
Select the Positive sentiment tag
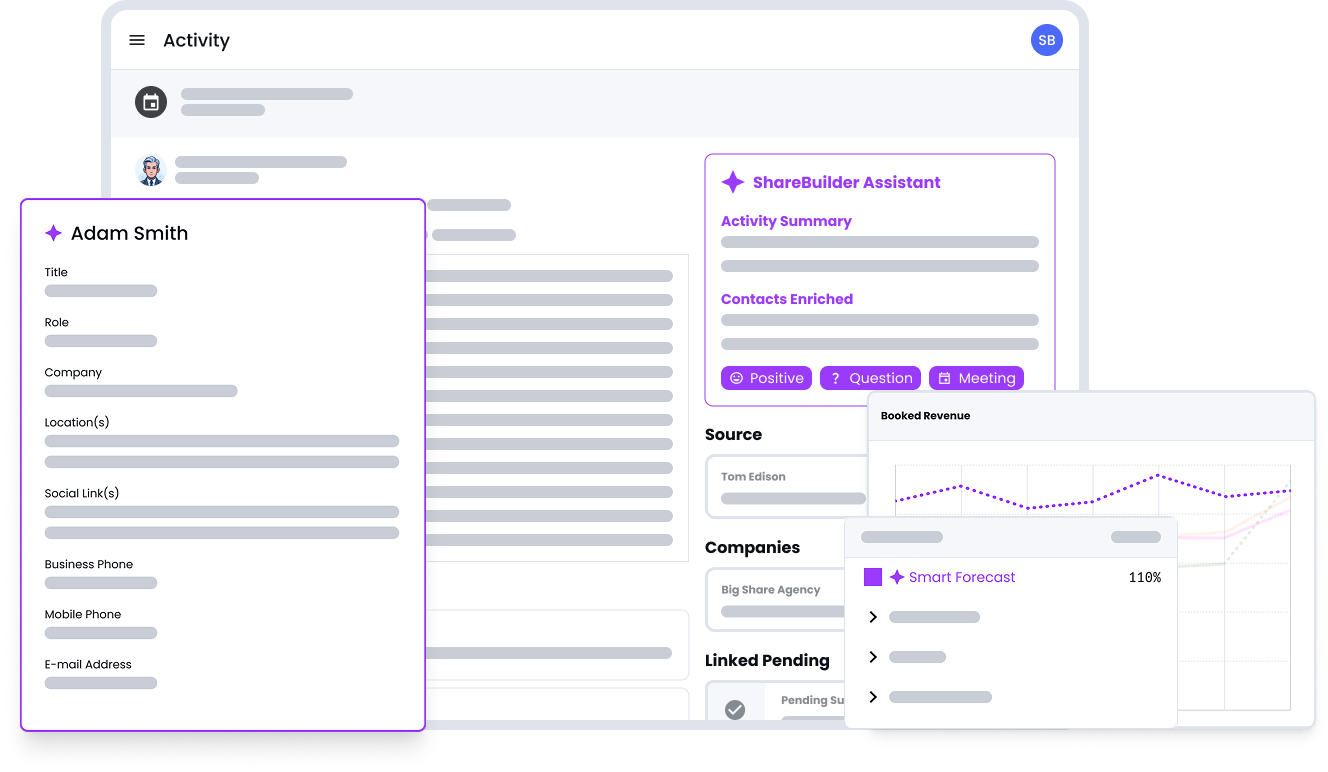766,378
